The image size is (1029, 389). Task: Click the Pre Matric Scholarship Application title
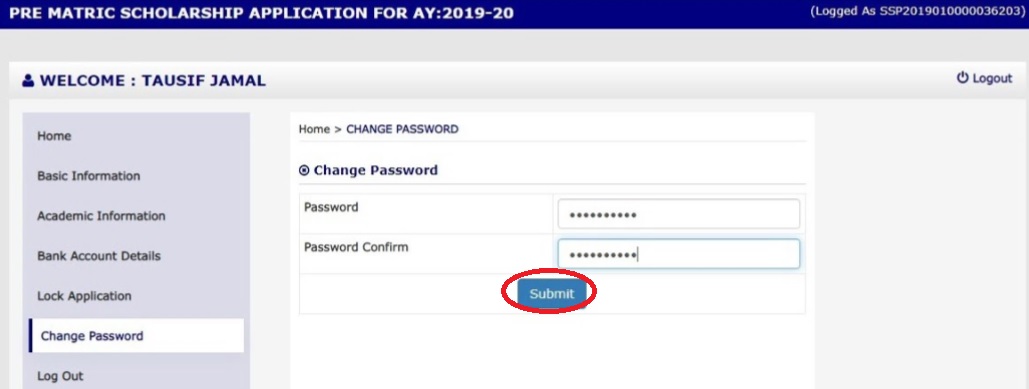(x=261, y=13)
